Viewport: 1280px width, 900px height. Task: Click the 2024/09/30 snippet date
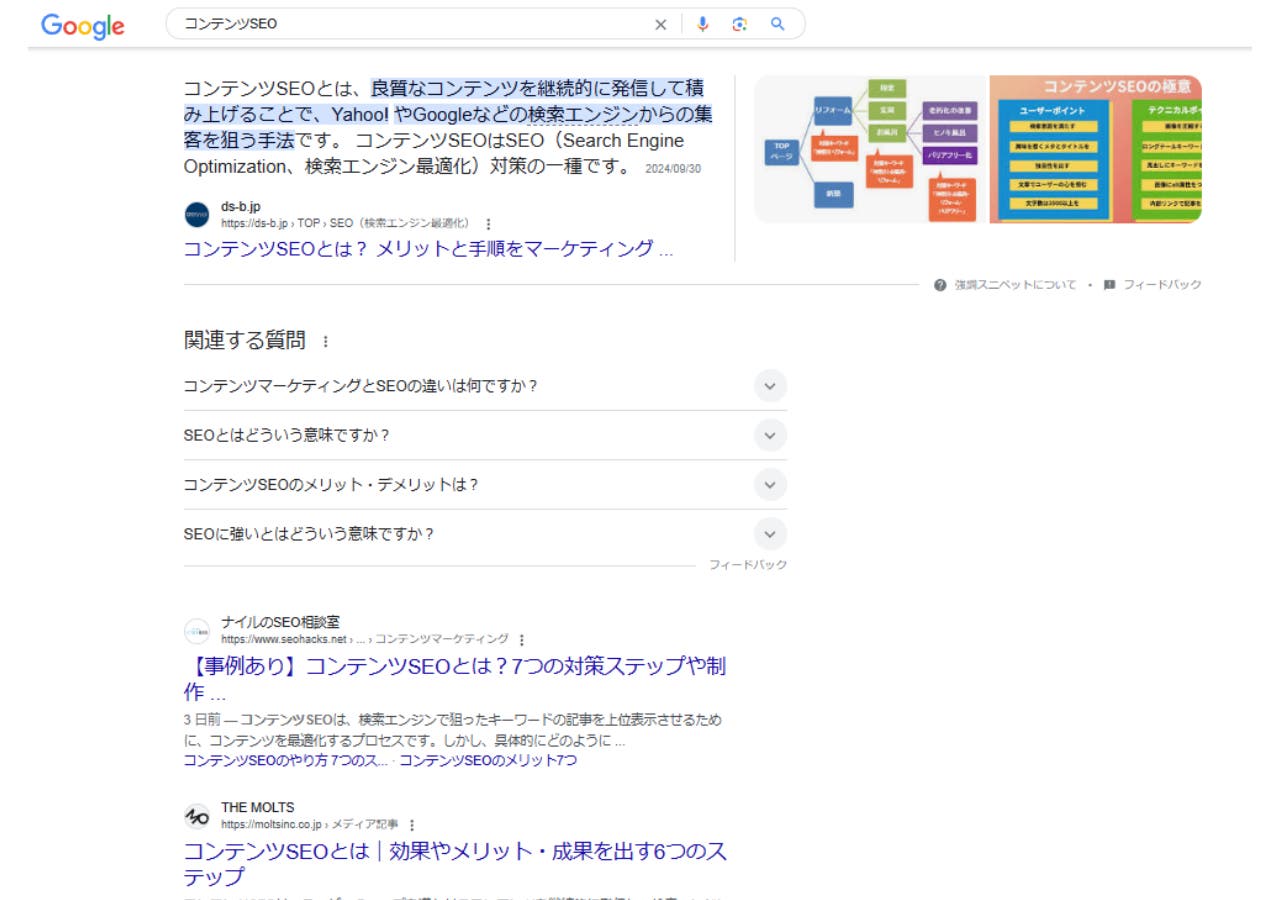(x=673, y=169)
